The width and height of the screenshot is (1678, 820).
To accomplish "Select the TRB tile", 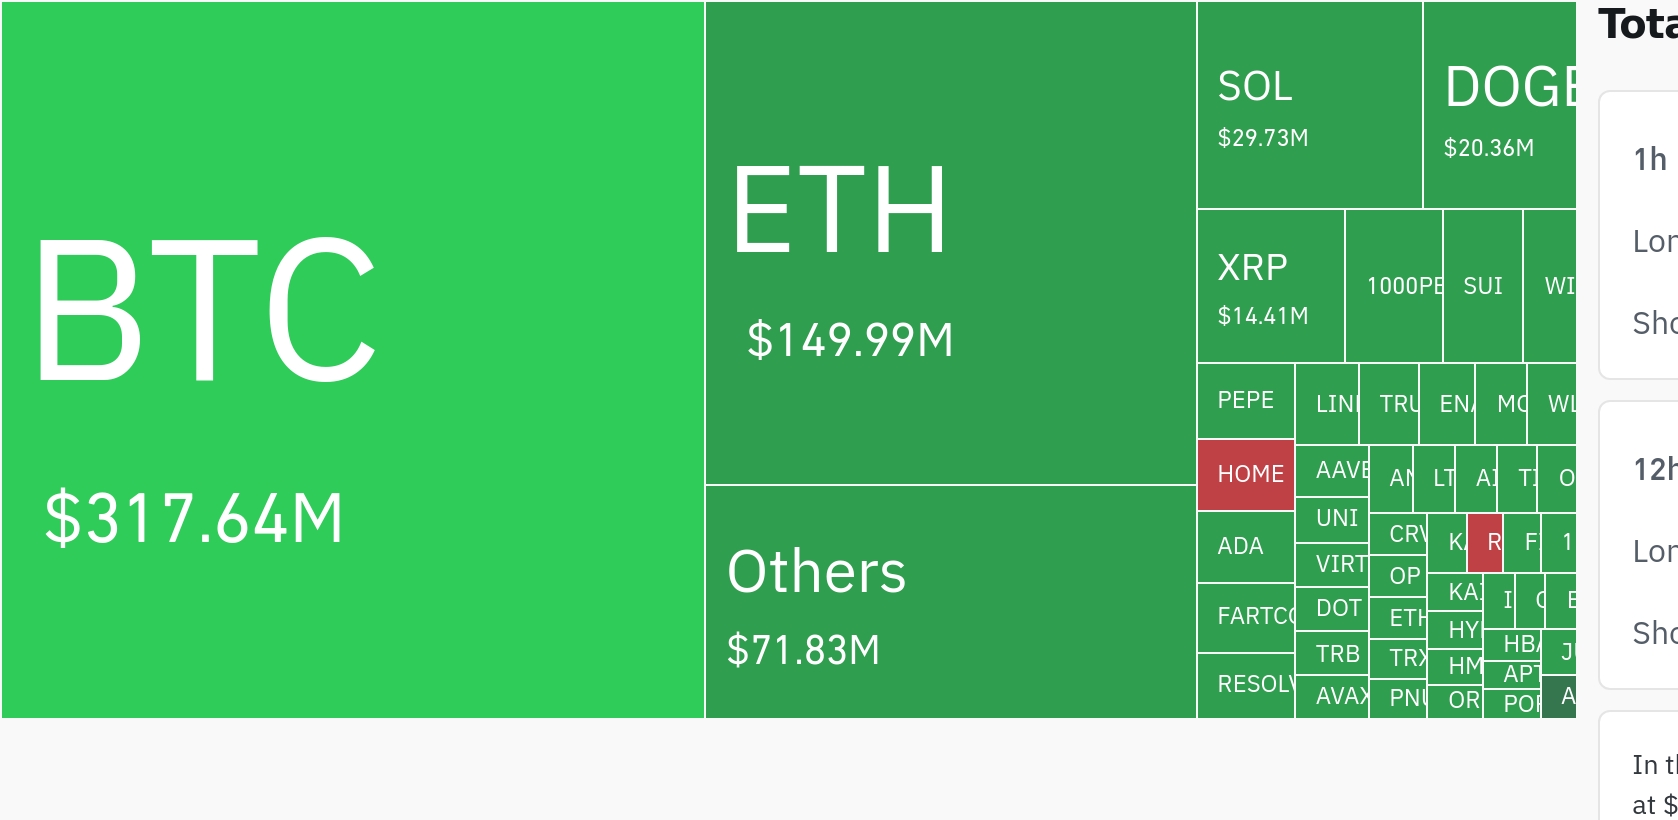I will (x=1332, y=654).
